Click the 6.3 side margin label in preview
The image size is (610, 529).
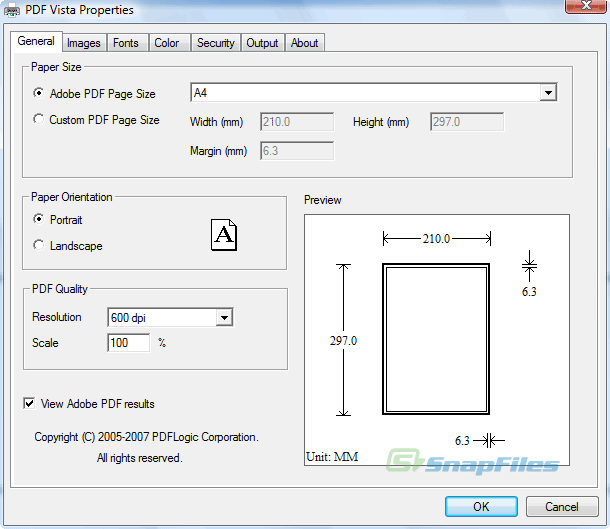click(462, 441)
